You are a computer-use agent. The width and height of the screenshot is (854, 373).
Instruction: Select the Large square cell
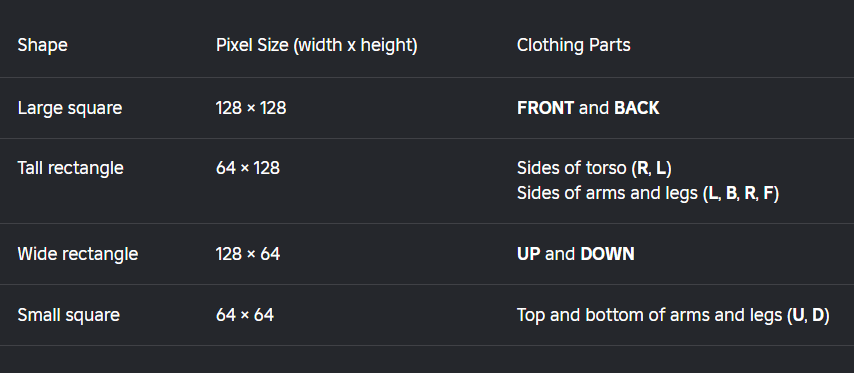click(x=70, y=108)
